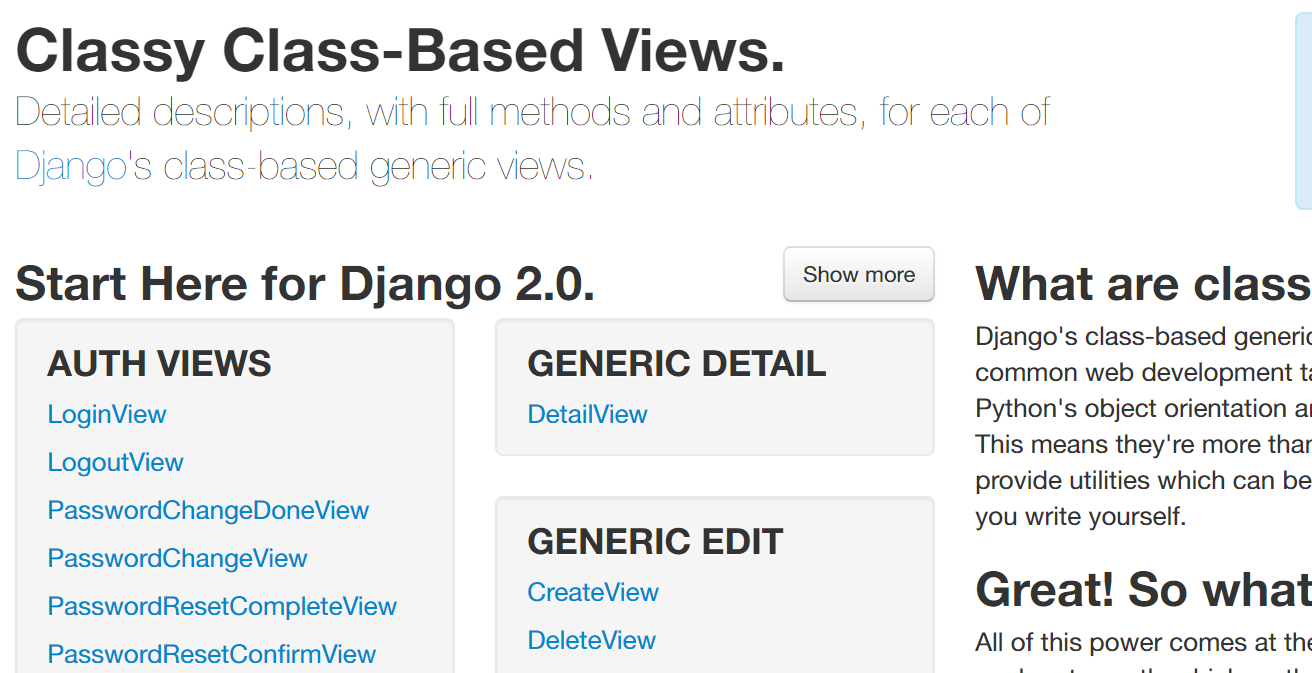Open the LoginView link

107,414
